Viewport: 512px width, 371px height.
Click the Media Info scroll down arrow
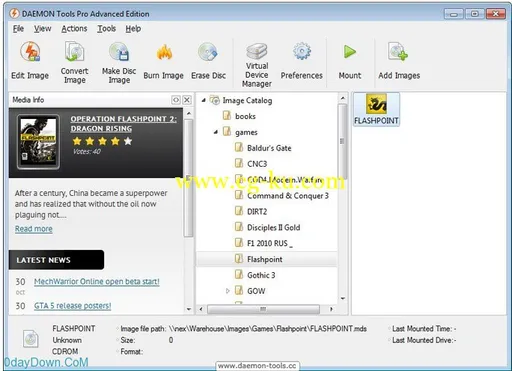(189, 309)
